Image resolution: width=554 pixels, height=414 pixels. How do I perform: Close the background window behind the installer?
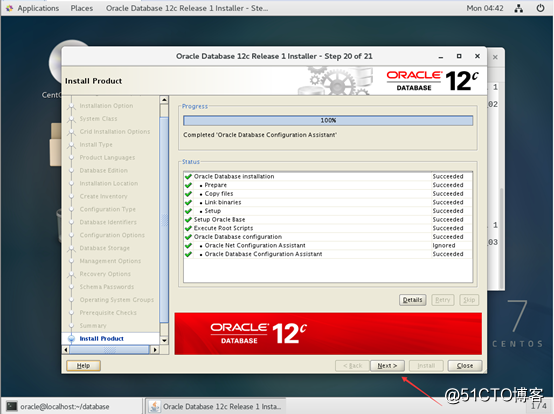pos(495,57)
